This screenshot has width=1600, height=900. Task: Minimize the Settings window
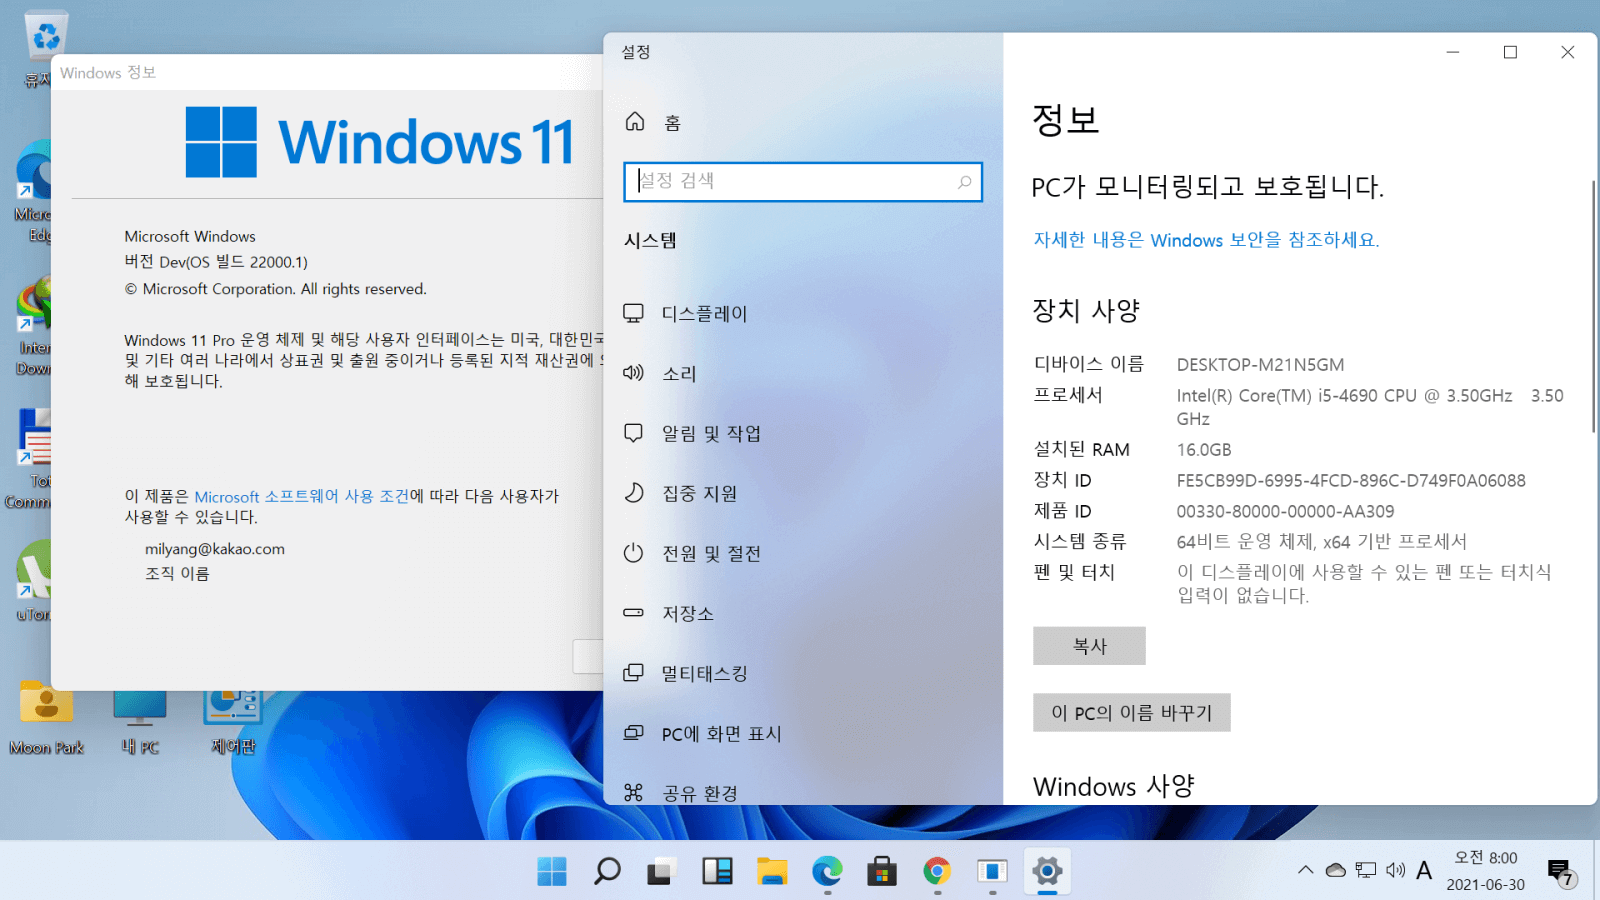pyautogui.click(x=1453, y=52)
